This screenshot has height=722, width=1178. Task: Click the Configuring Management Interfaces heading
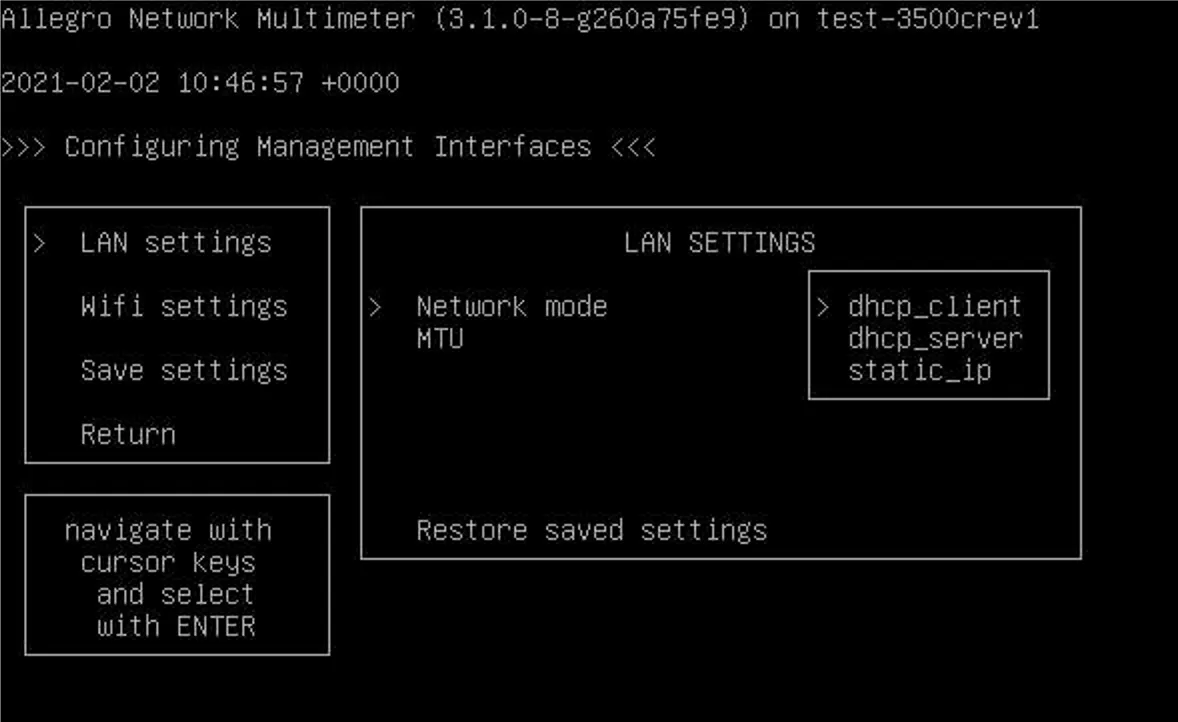click(328, 147)
